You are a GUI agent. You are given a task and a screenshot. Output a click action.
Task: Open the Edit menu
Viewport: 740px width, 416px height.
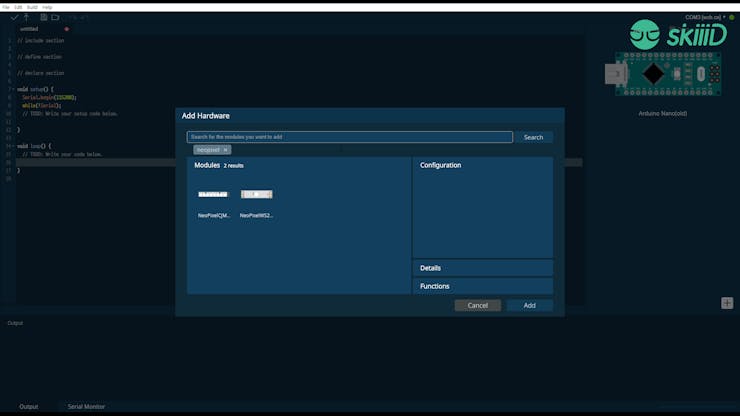18,8
